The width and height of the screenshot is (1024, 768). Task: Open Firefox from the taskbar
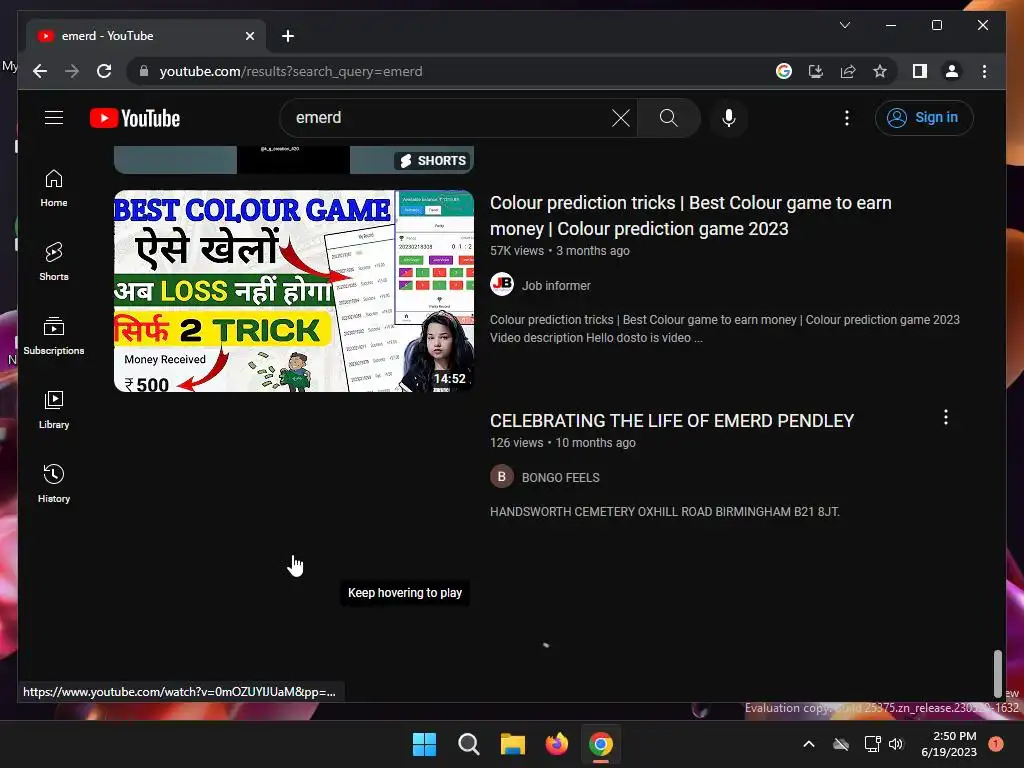coord(556,744)
